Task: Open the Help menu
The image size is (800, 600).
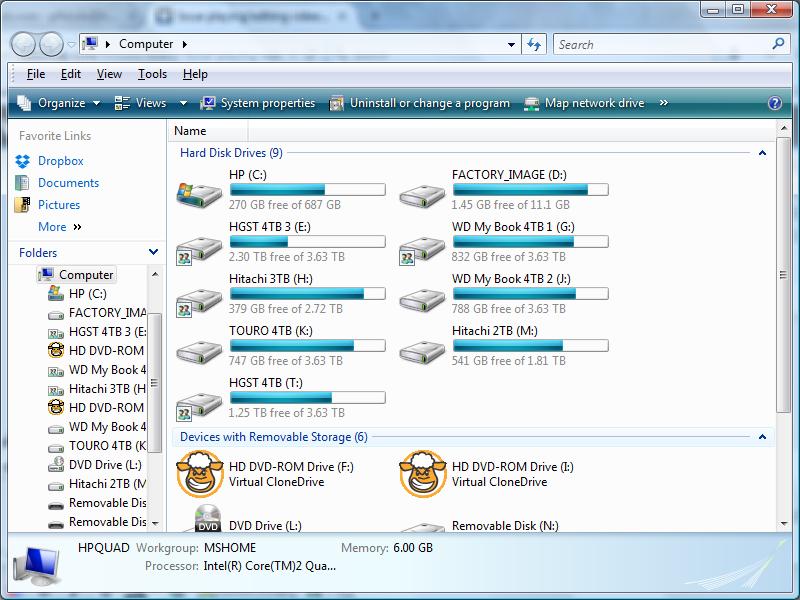Action: click(195, 74)
